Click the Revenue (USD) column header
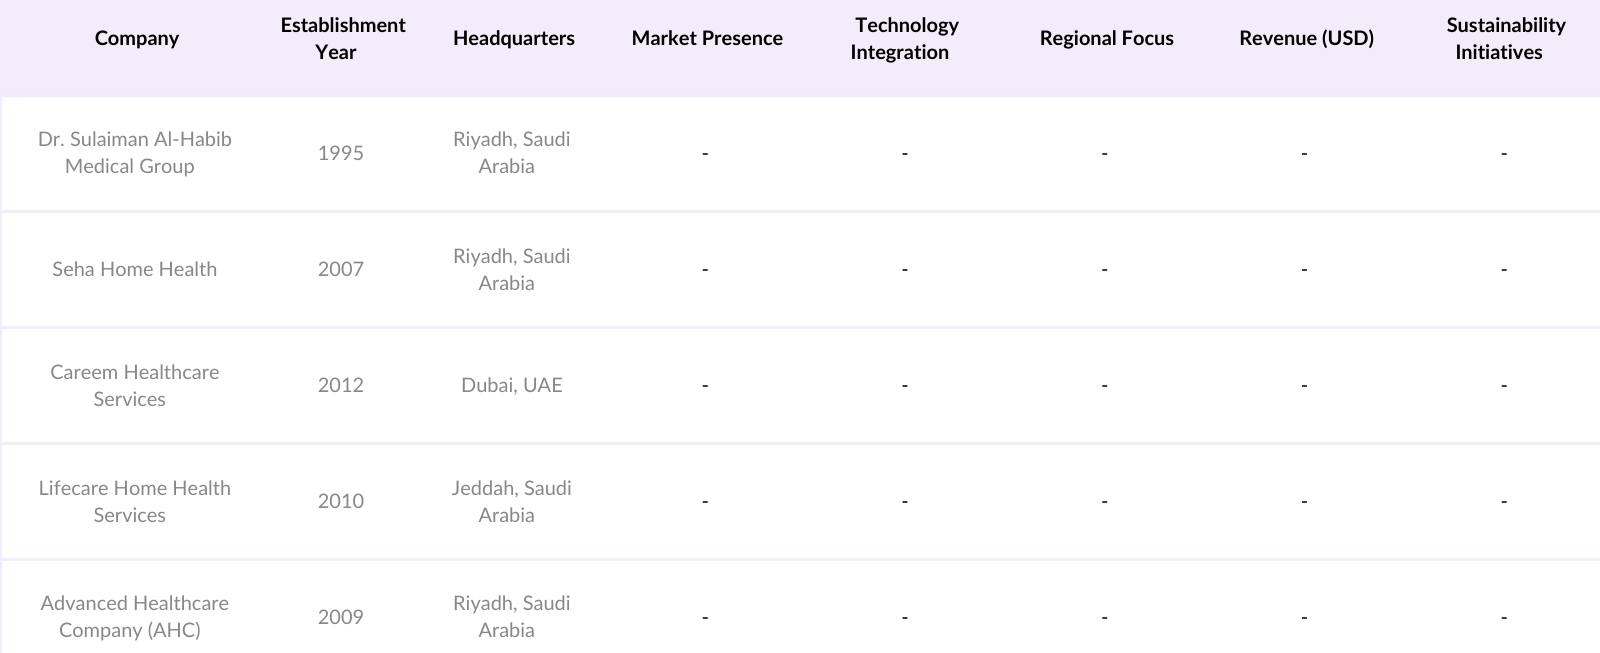Viewport: 1600px width, 653px height. 1306,38
